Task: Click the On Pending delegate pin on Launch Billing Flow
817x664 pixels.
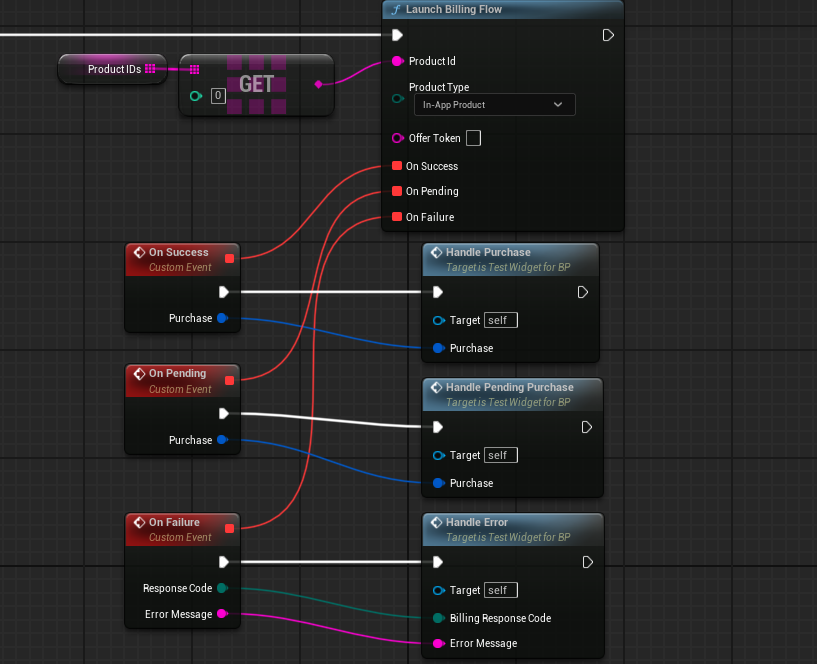Action: (397, 192)
